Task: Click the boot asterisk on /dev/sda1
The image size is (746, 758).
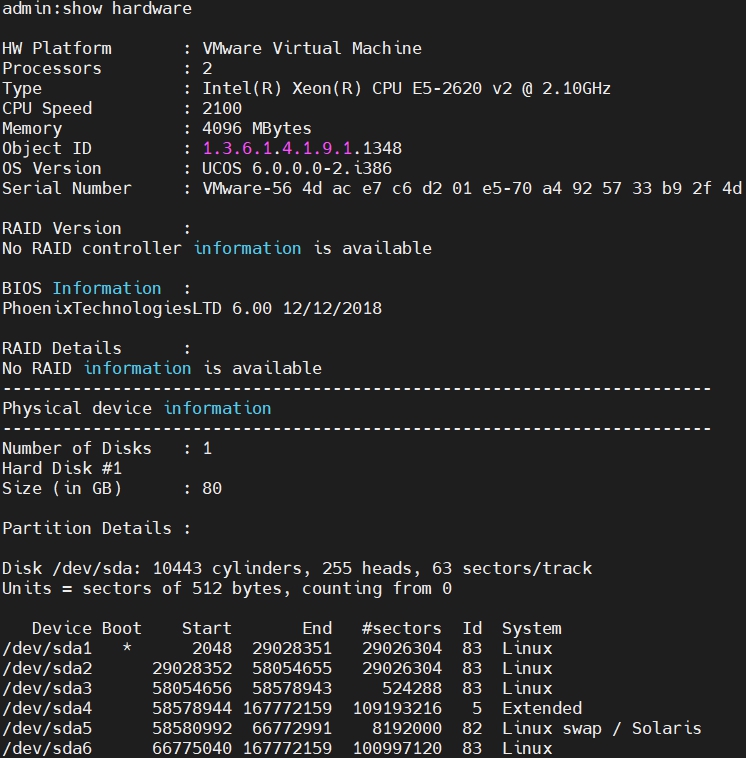Action: point(127,649)
